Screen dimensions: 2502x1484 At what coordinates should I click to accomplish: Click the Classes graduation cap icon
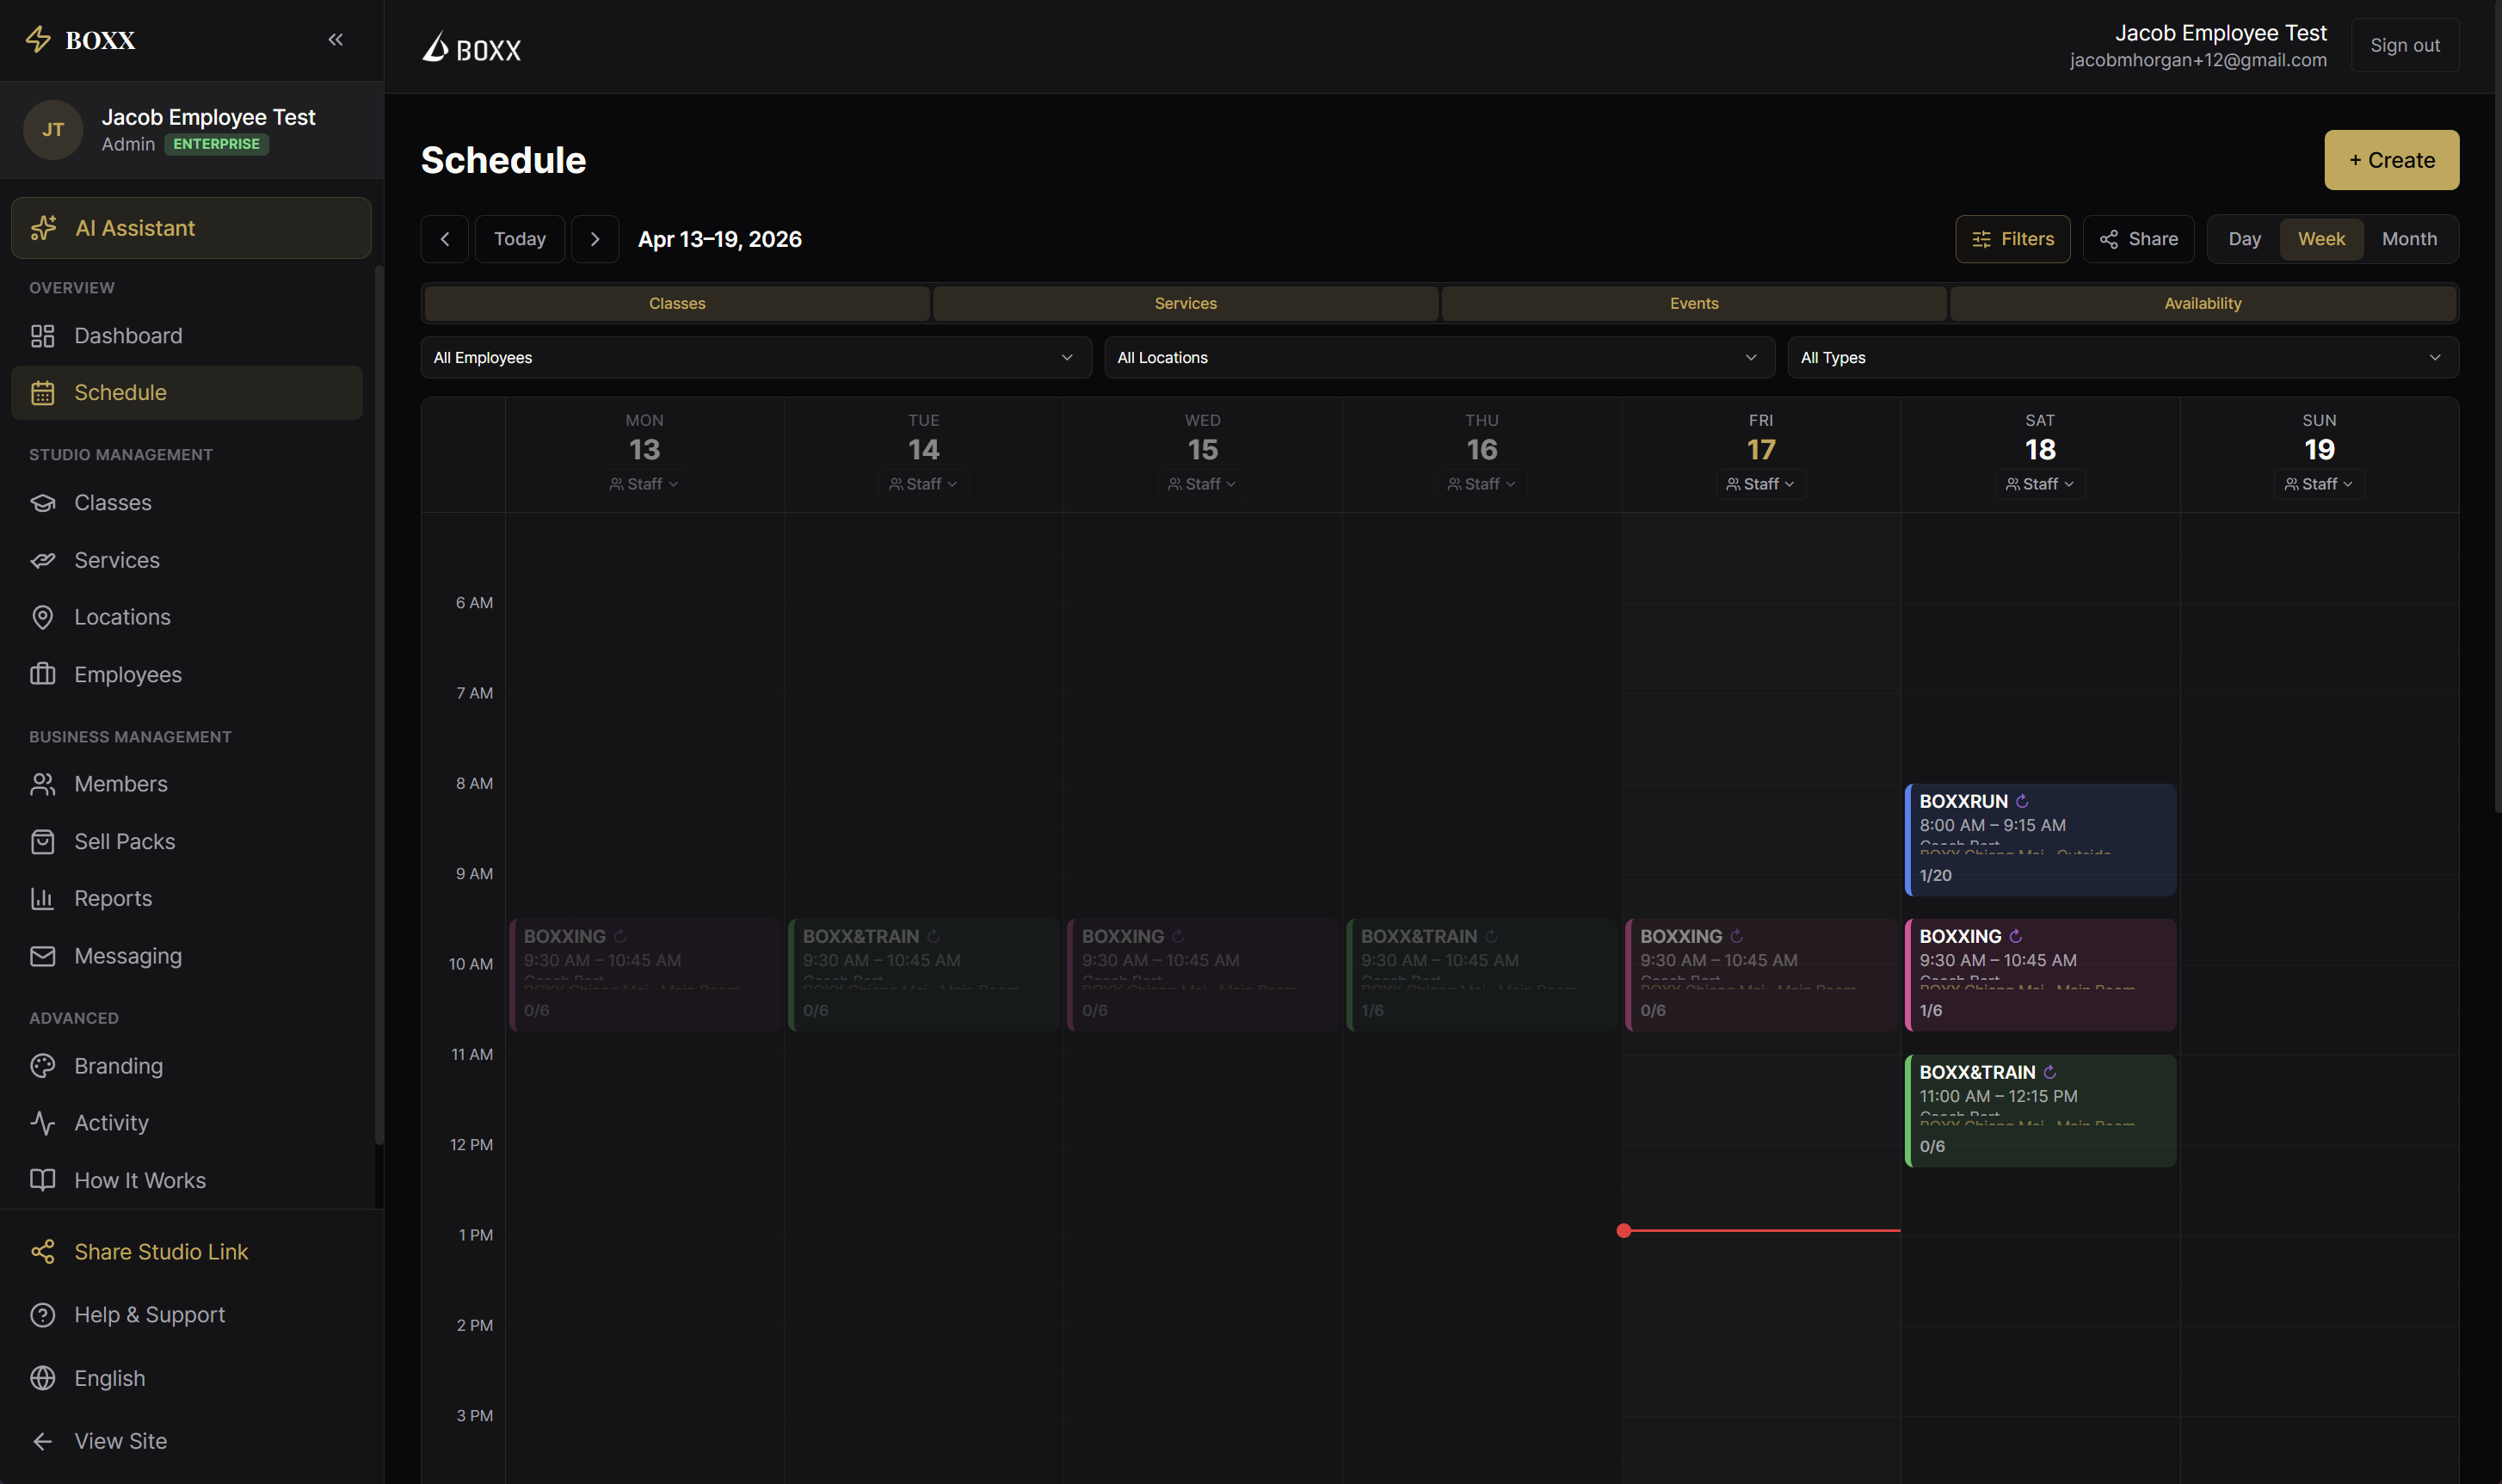coord(42,503)
